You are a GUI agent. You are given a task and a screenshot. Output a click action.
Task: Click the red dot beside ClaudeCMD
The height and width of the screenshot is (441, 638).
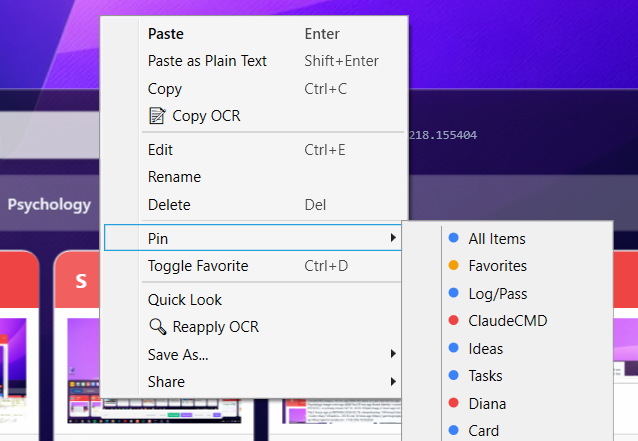point(453,321)
